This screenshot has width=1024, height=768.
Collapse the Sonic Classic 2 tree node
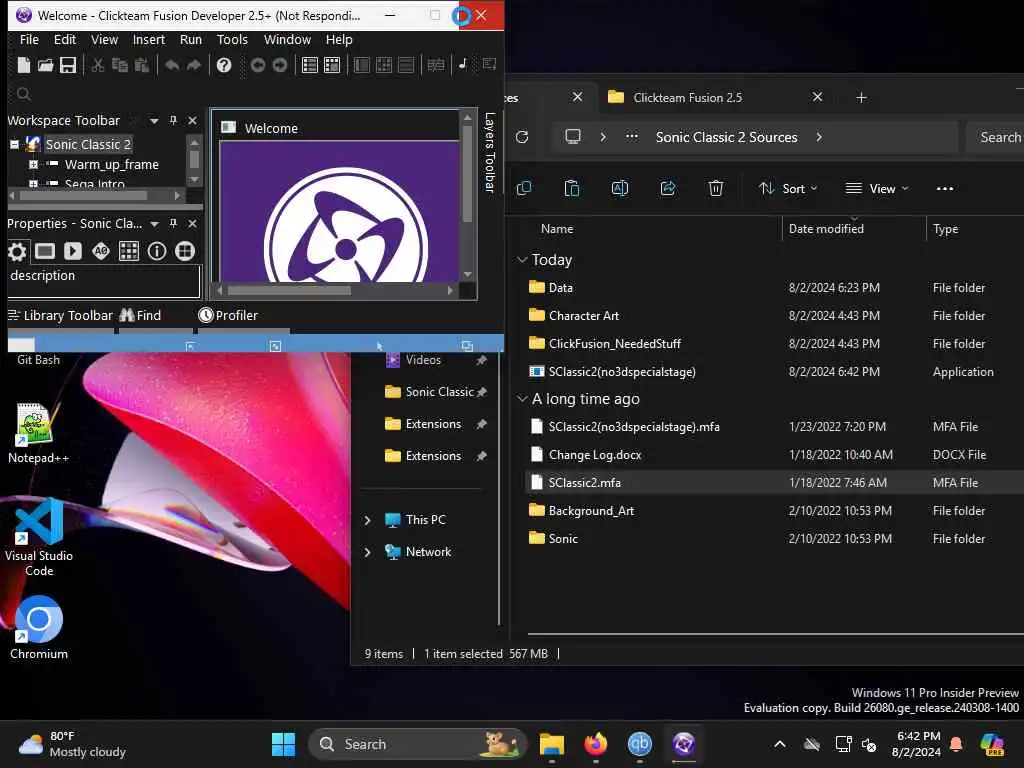[14, 144]
